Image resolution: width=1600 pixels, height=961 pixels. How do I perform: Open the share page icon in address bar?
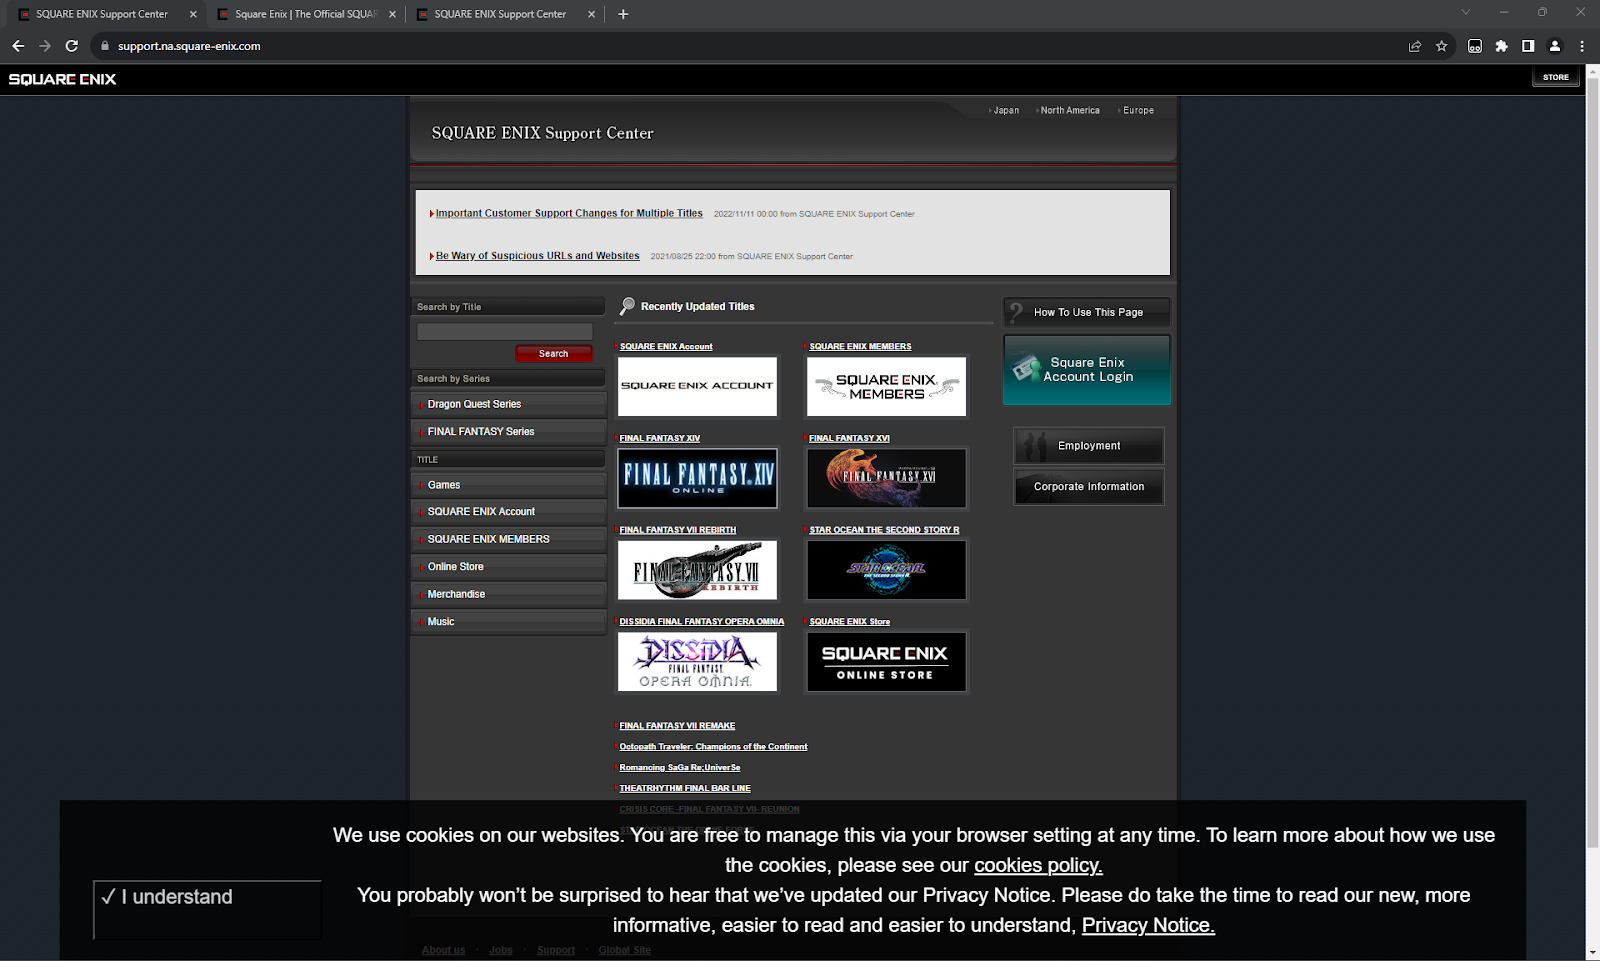point(1415,46)
